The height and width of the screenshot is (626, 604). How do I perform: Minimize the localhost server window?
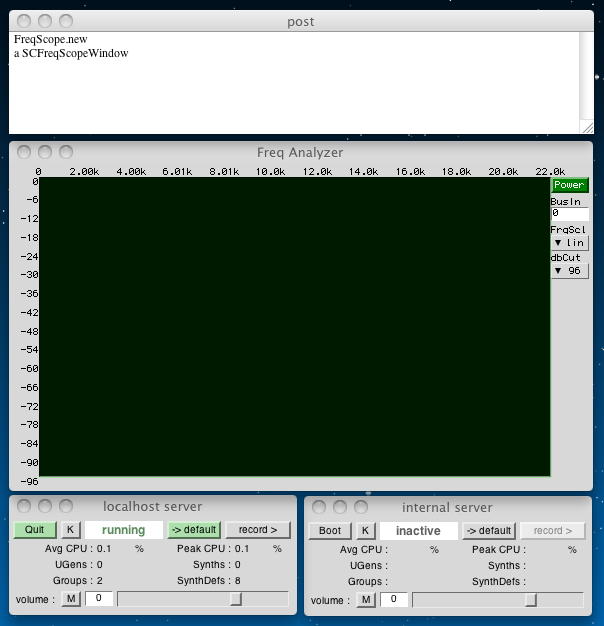pos(45,506)
